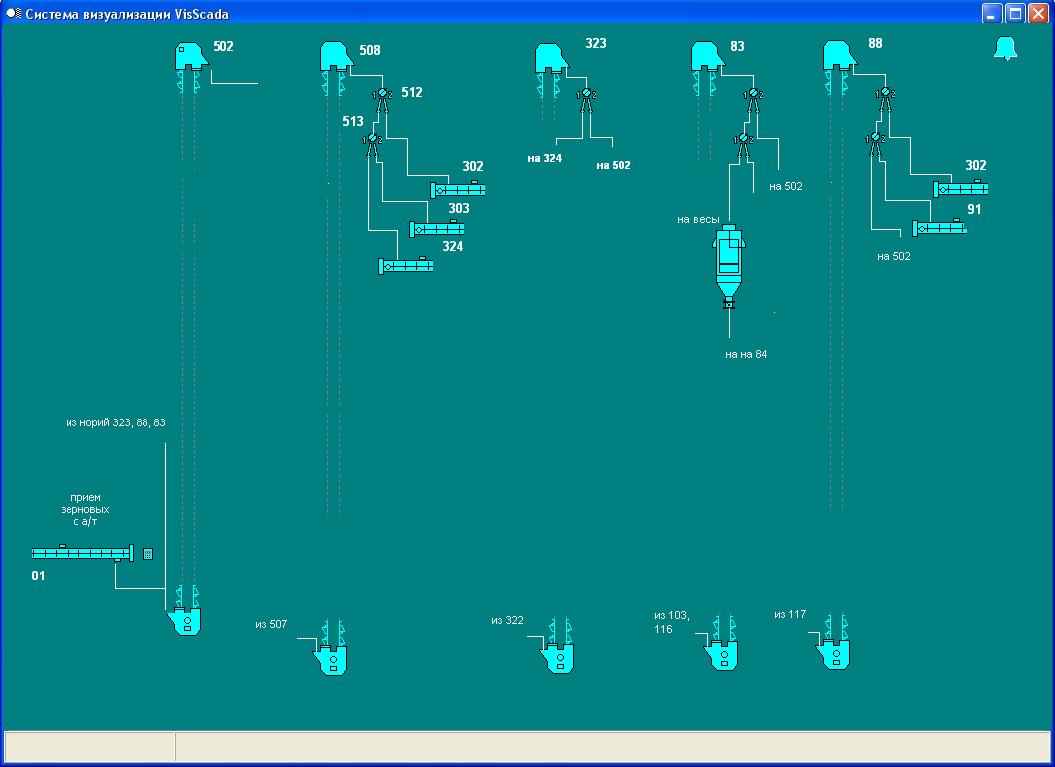Viewport: 1055px width, 767px height.
Task: Click the elevator 508 head unit
Action: point(336,56)
